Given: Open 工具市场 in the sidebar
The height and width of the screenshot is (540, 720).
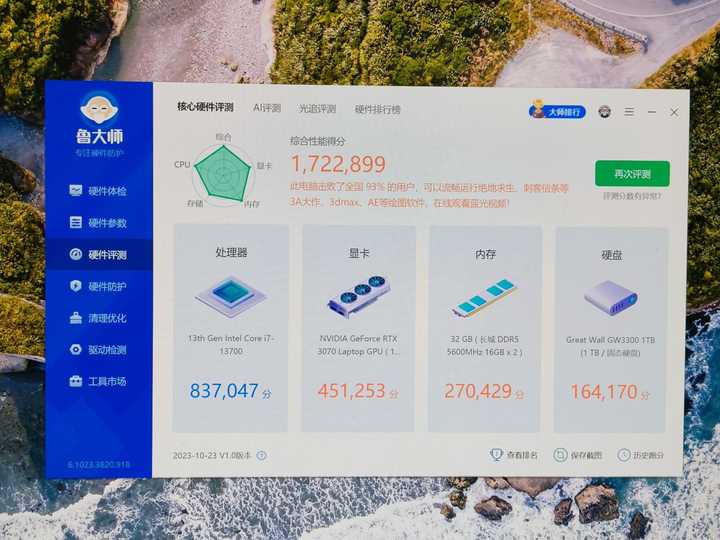Looking at the screenshot, I should point(98,381).
